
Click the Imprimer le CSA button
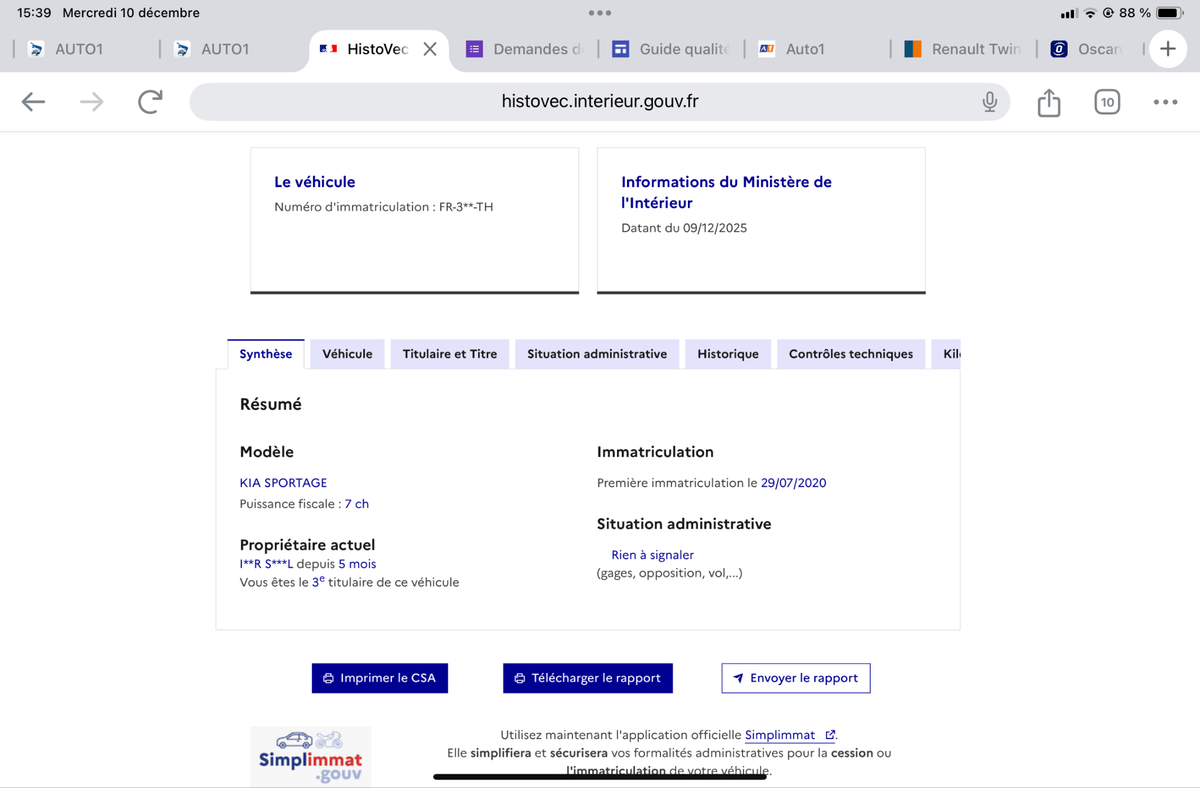tap(379, 678)
